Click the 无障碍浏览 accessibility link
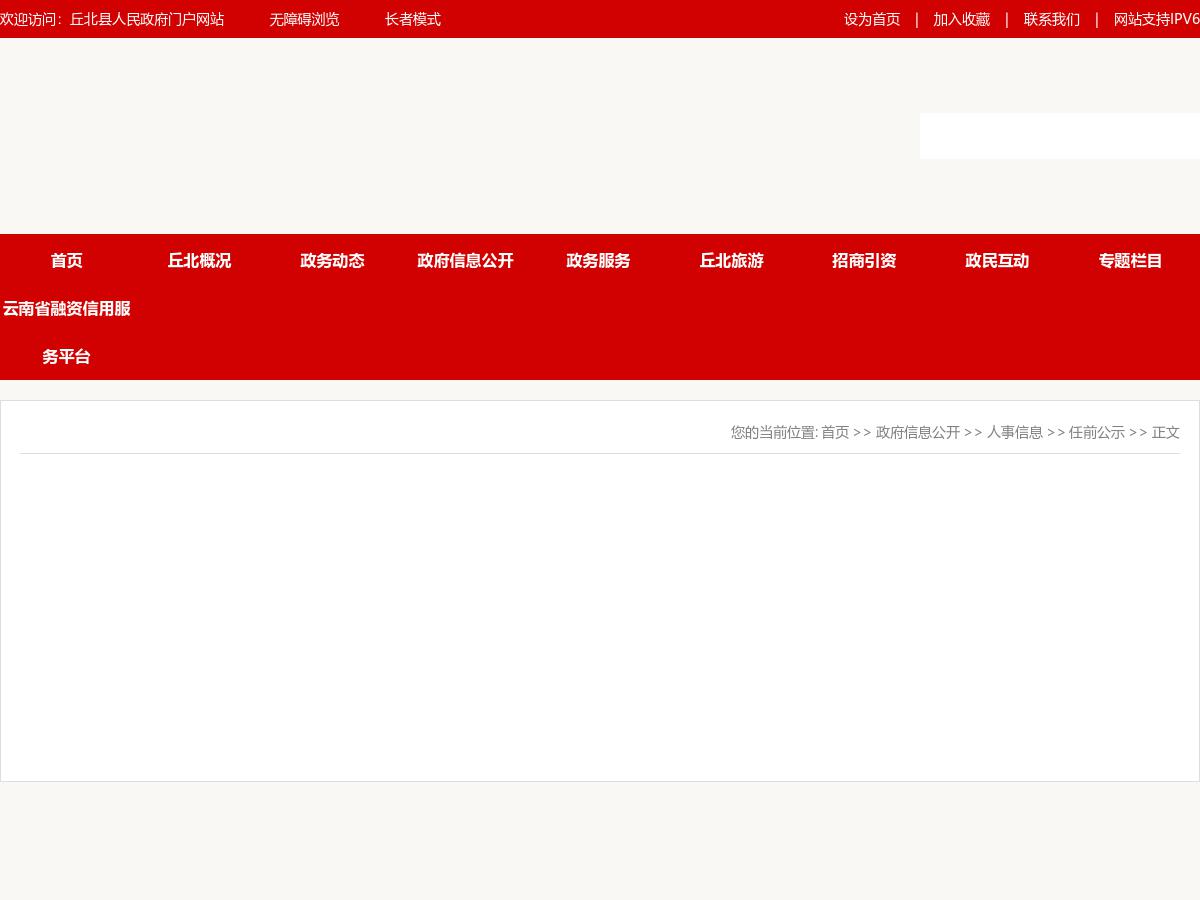 click(x=304, y=19)
